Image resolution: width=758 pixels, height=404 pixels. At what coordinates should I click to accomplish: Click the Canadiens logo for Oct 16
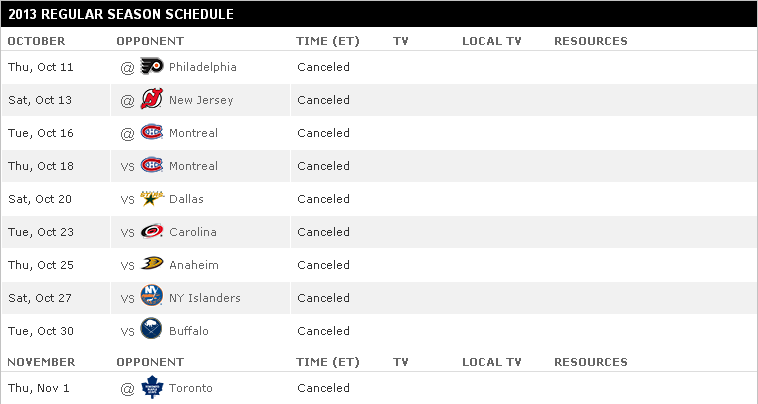coord(152,132)
